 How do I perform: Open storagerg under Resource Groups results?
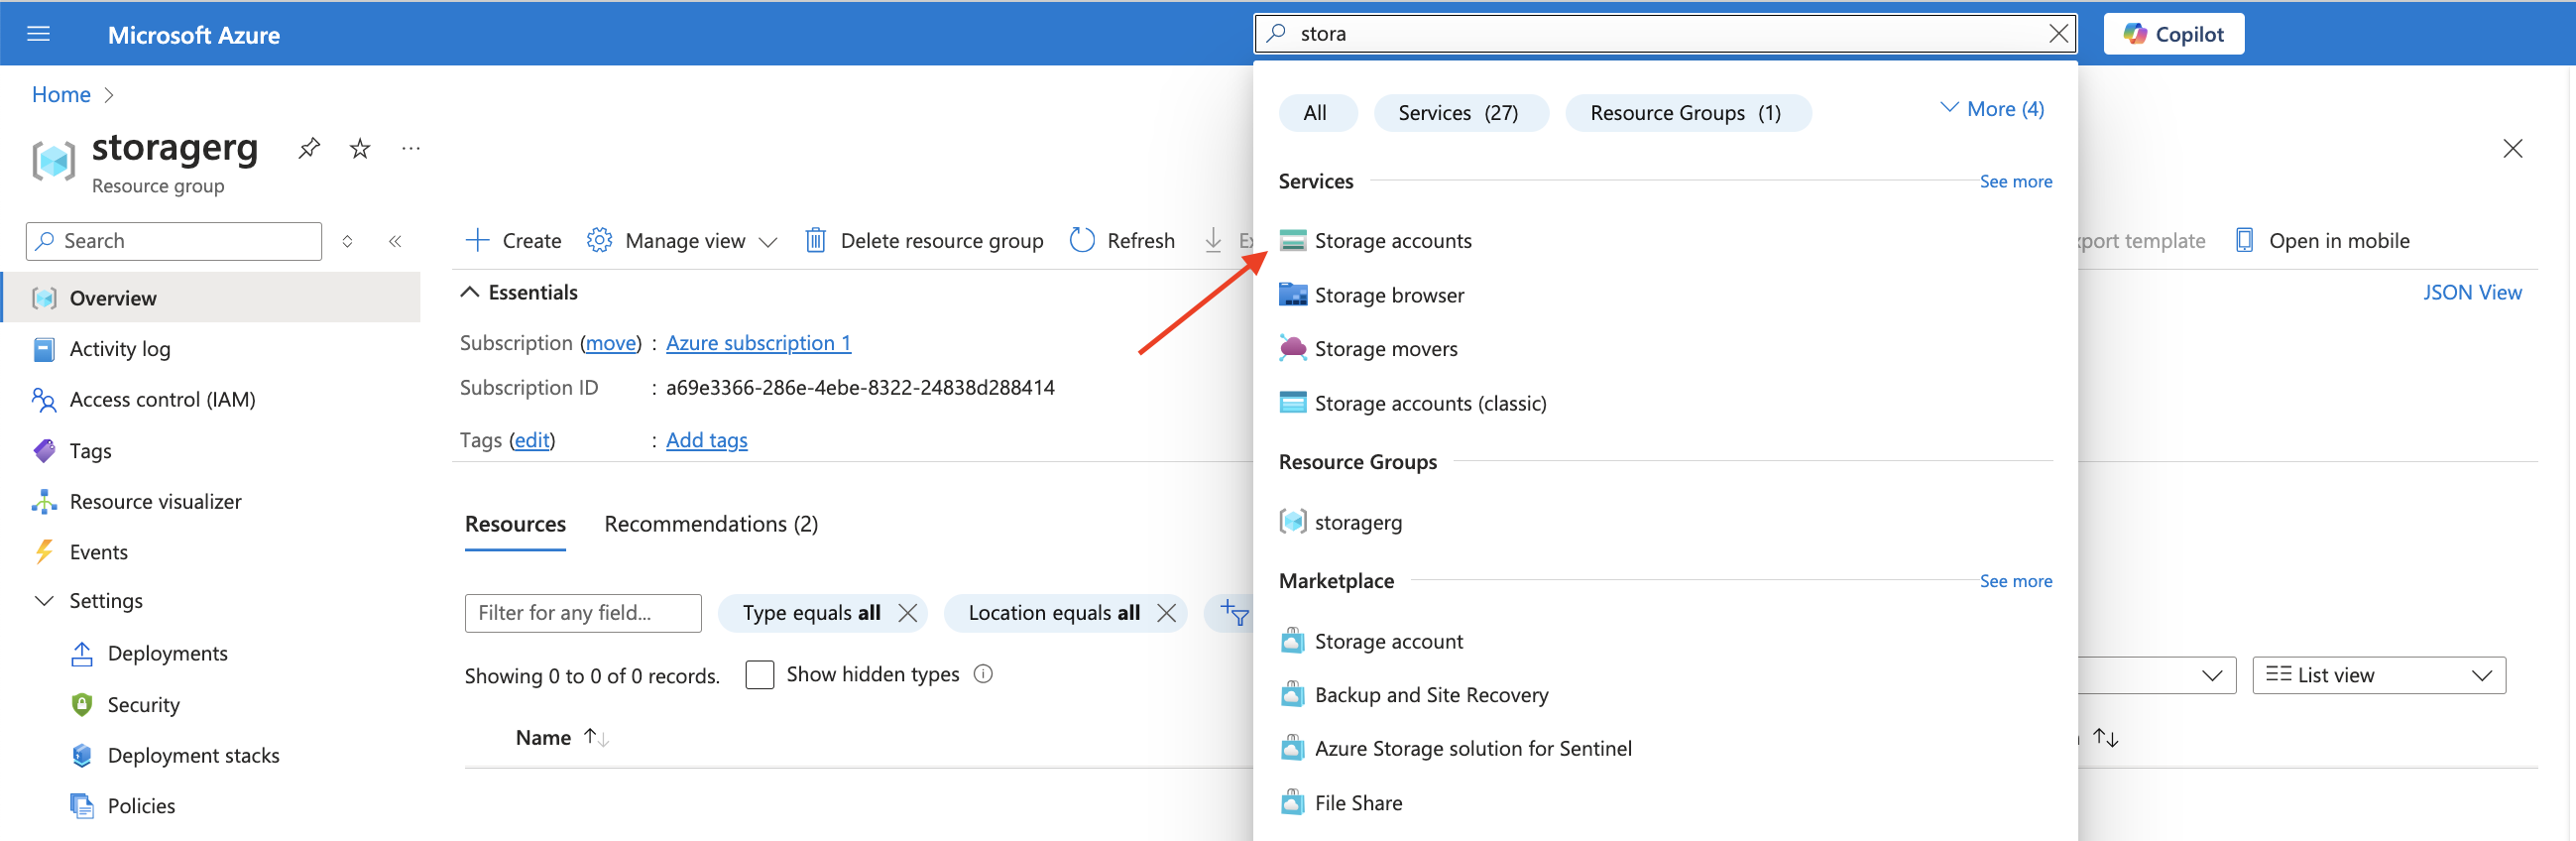1358,523
